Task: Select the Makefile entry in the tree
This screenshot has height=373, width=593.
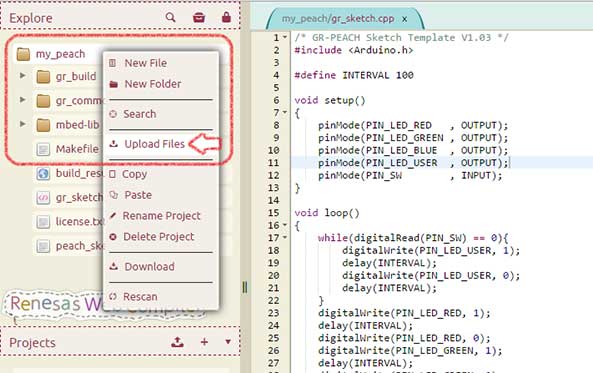Action: 77,149
